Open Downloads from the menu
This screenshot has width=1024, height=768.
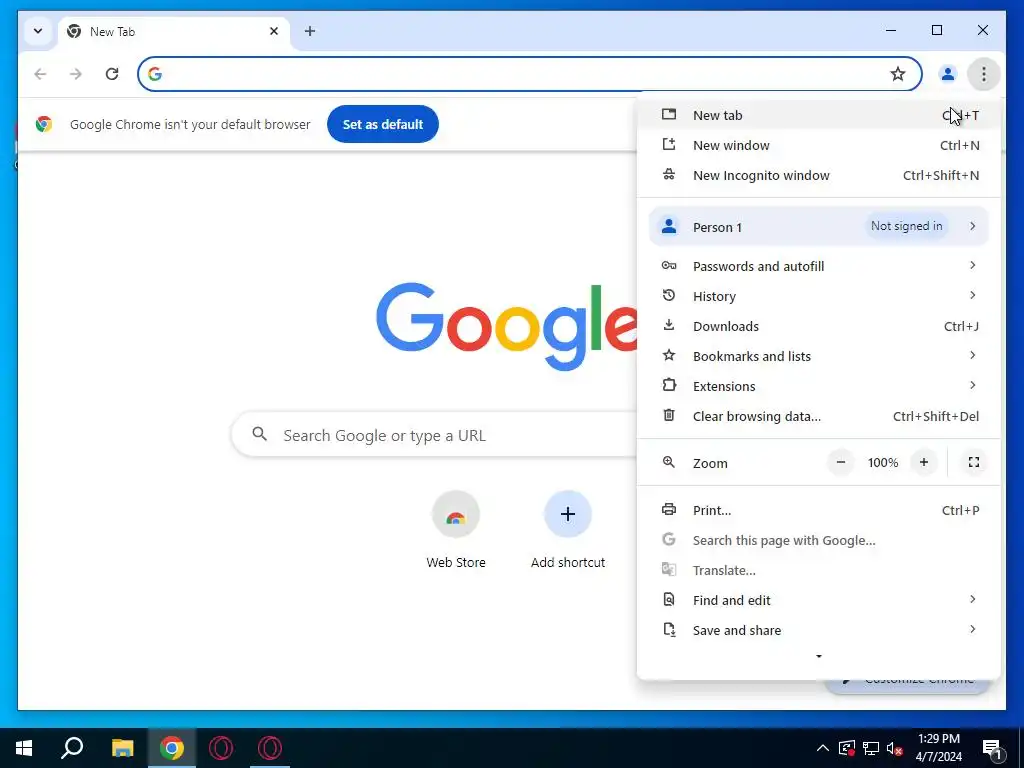(x=818, y=326)
